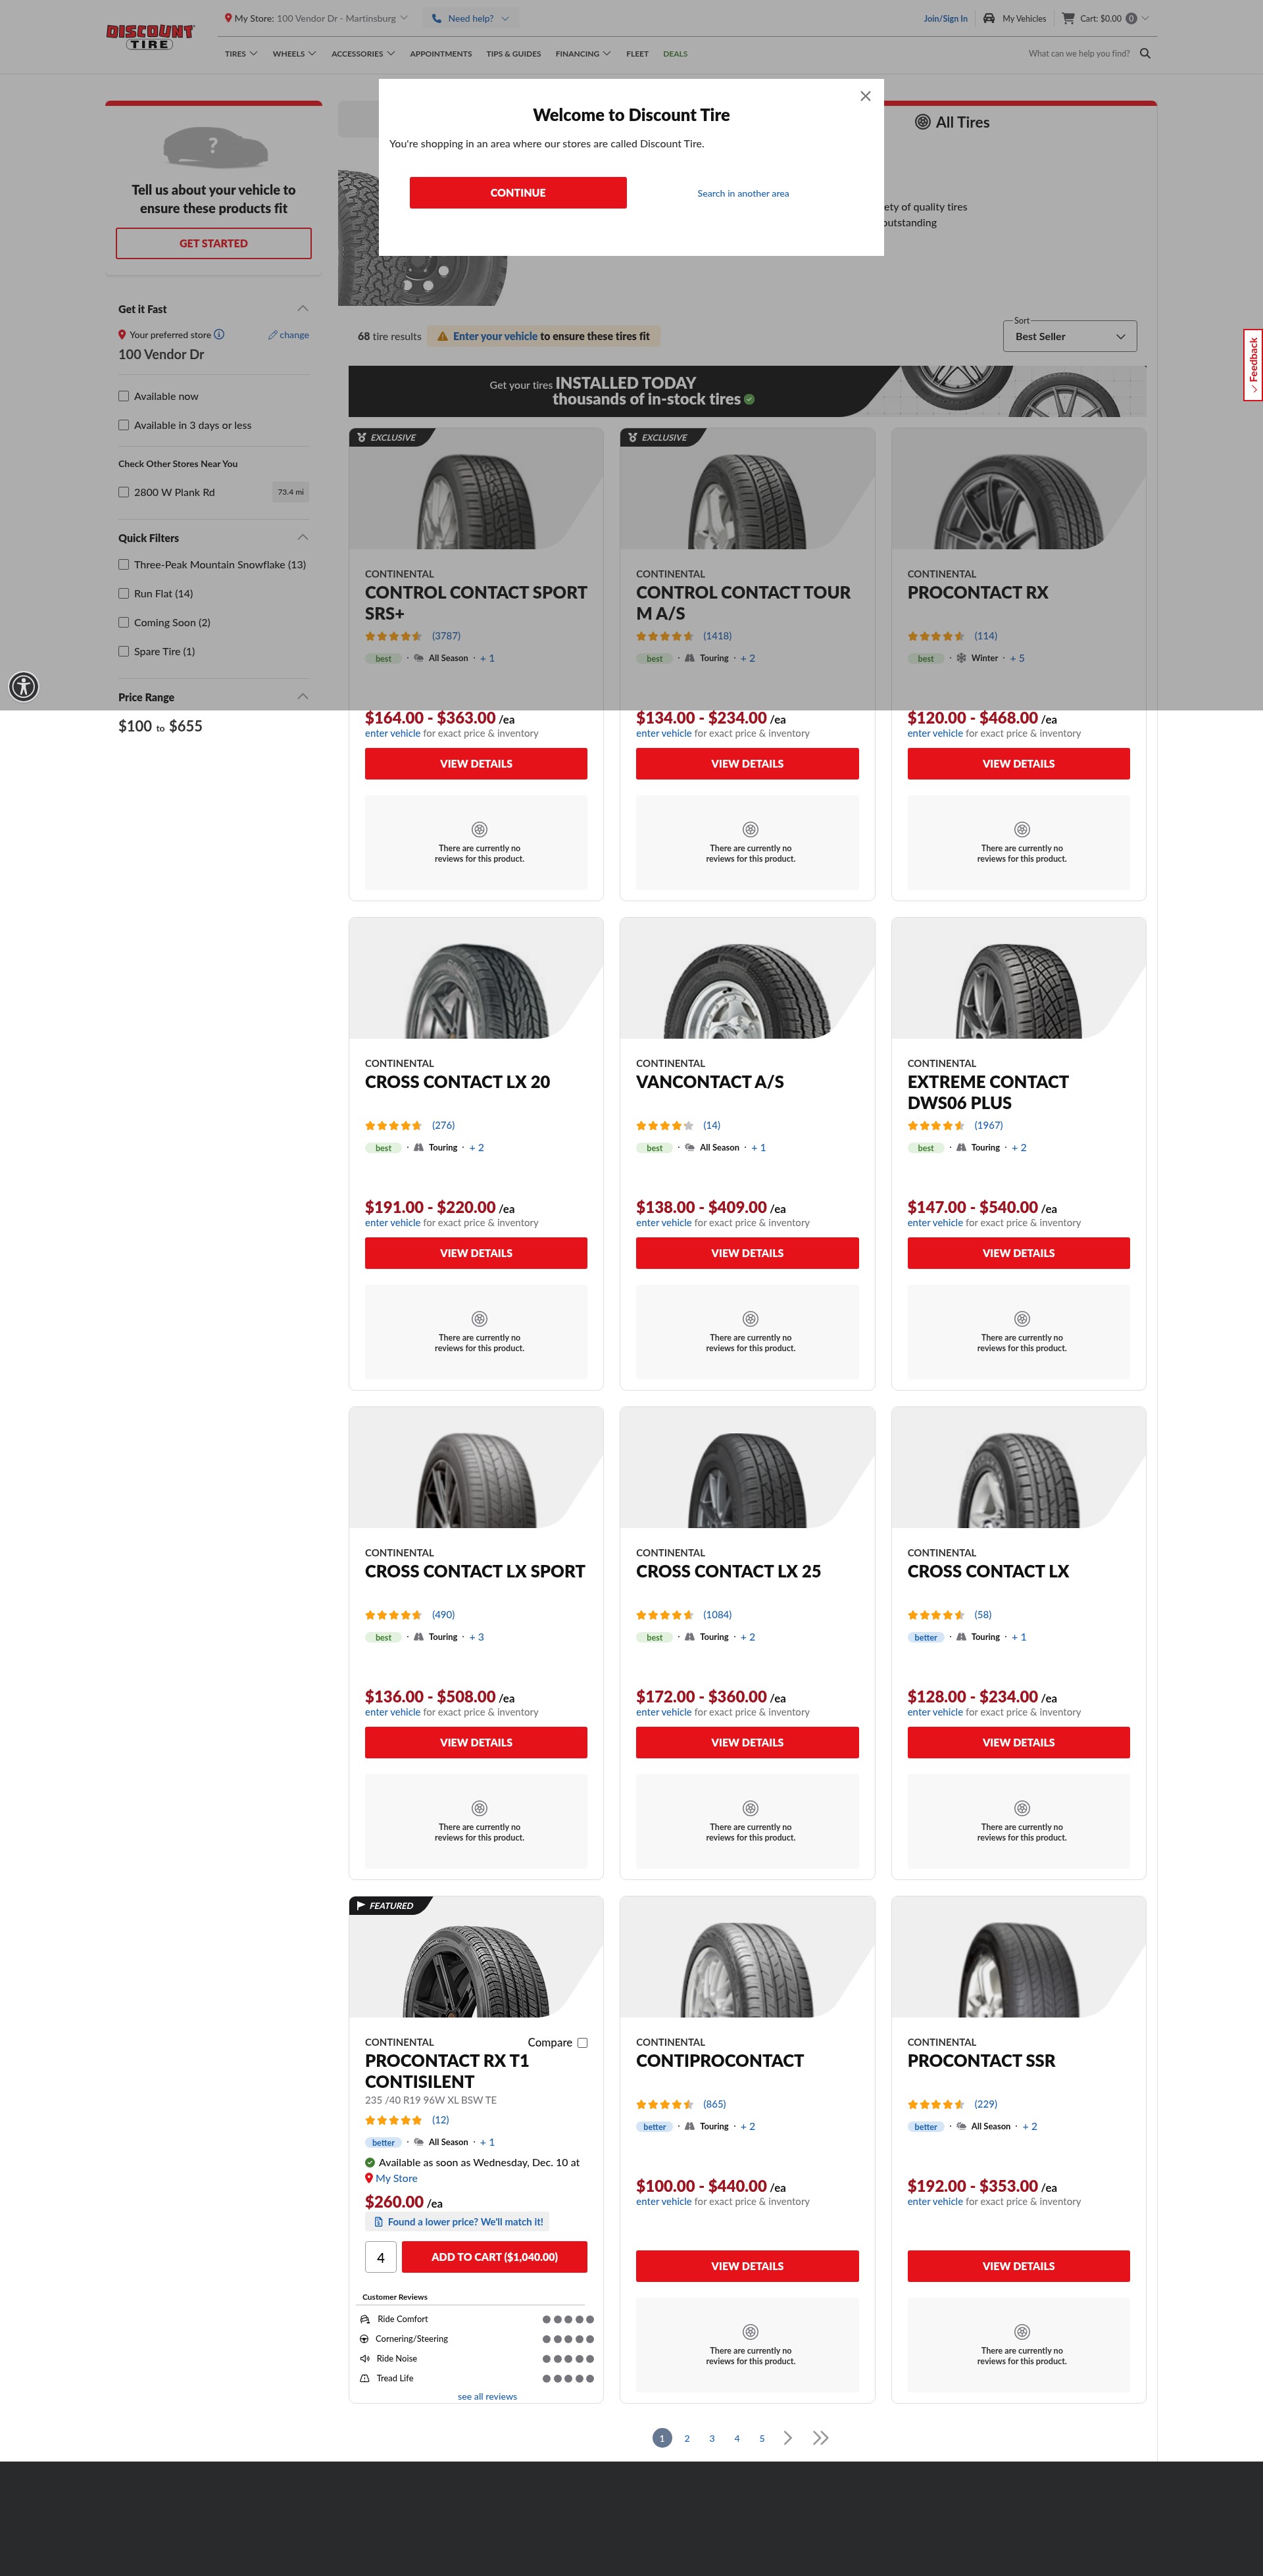Expand the Financing navigation menu
Image resolution: width=1263 pixels, height=2576 pixels.
pos(583,54)
